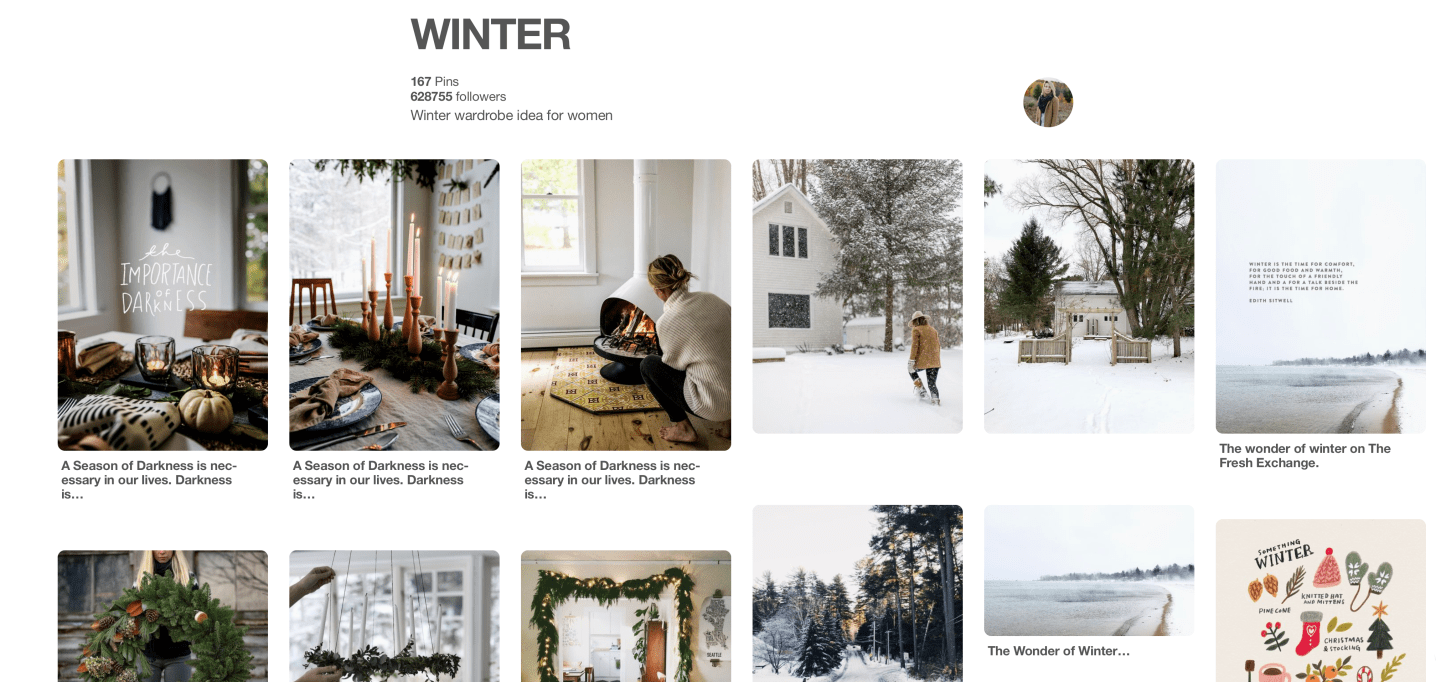
Task: Click the fireplace pin's 'A Season of Darkness' caption
Action: [614, 480]
